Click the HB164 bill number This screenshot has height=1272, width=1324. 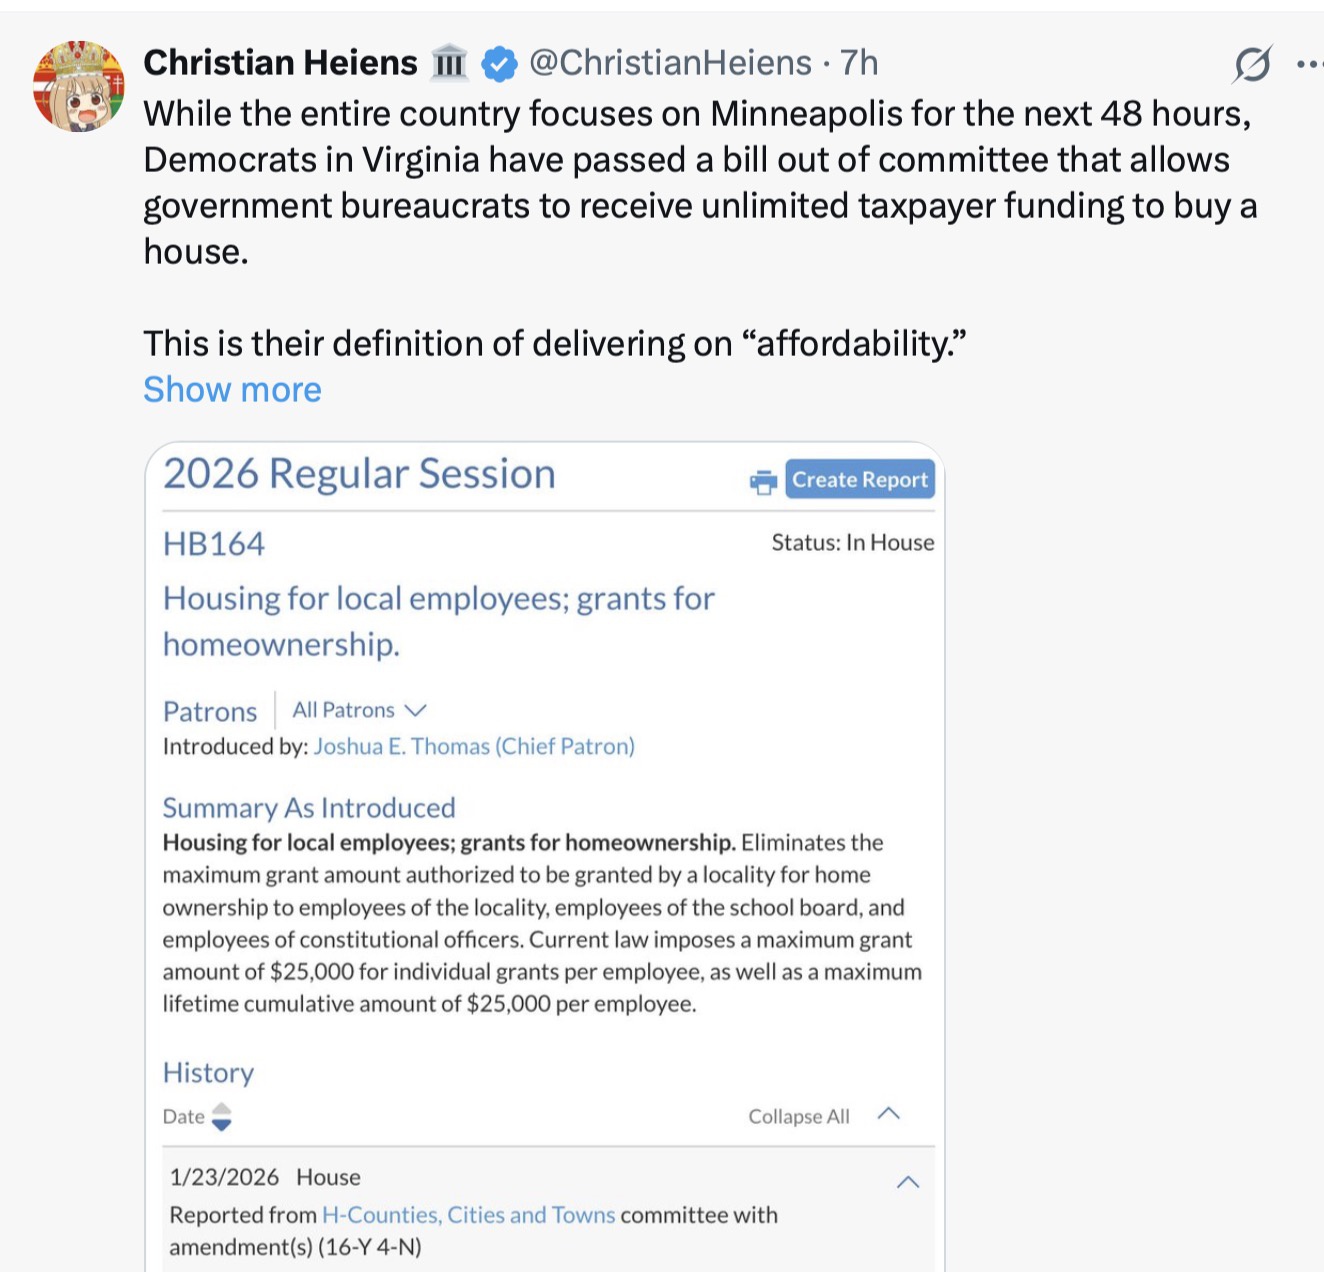pyautogui.click(x=214, y=544)
